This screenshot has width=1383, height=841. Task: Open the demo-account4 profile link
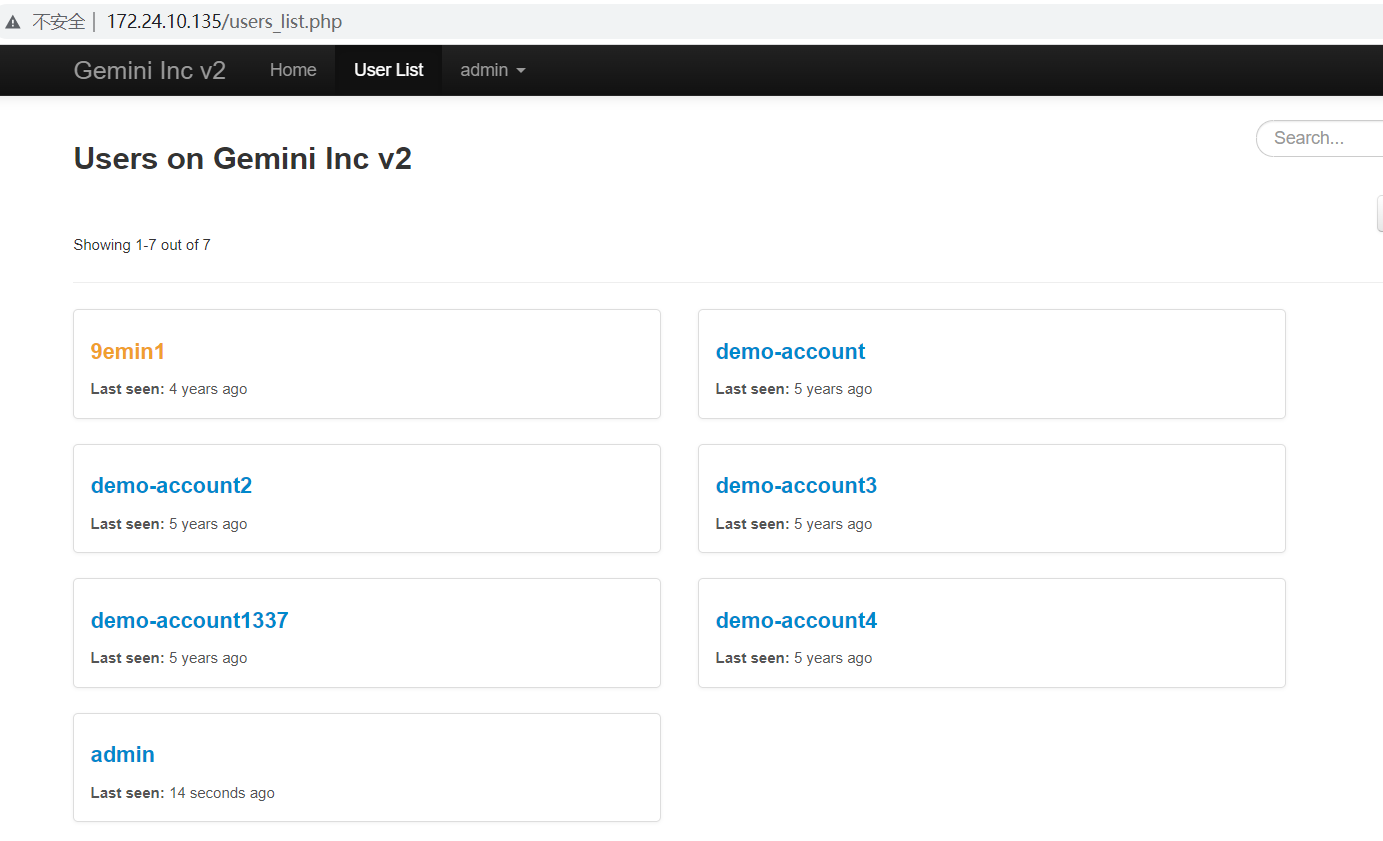click(x=796, y=620)
